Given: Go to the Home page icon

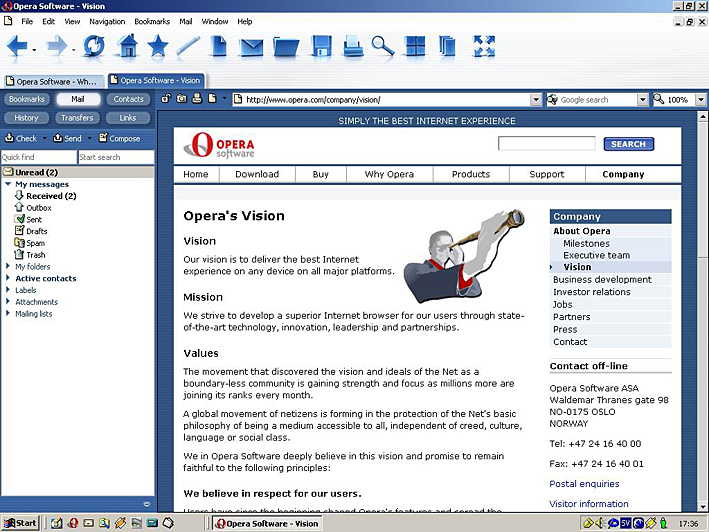Looking at the screenshot, I should [126, 46].
